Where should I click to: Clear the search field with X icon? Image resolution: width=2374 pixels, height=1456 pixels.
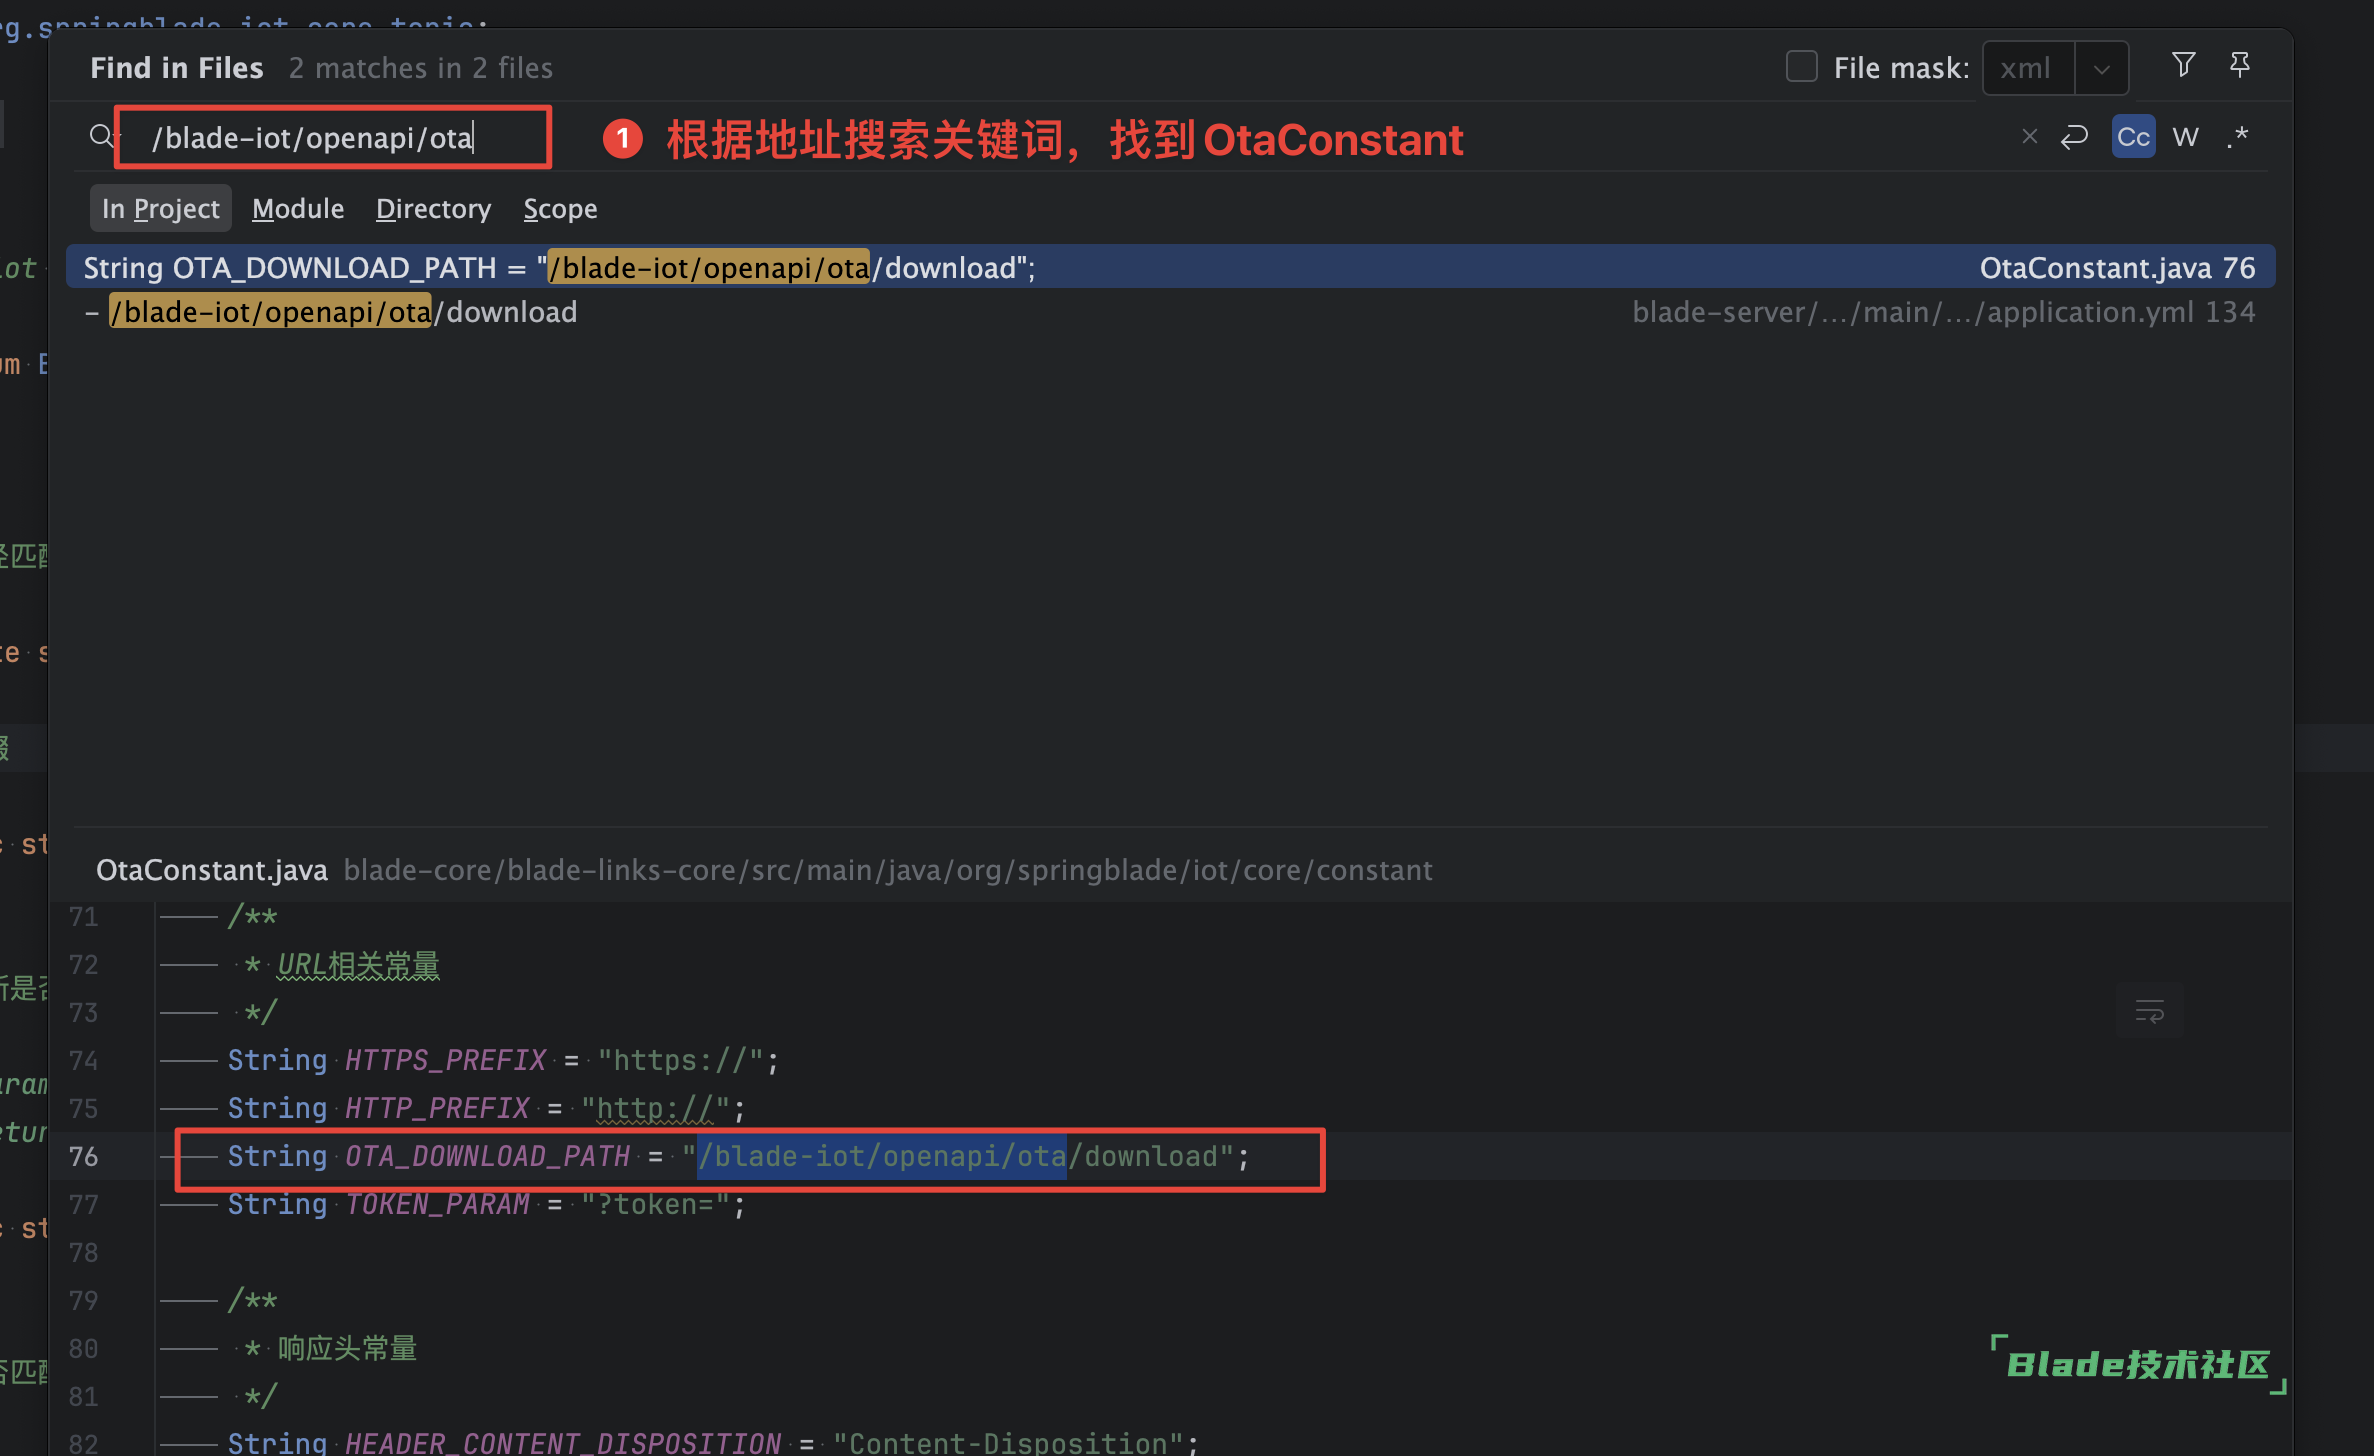[x=2029, y=136]
